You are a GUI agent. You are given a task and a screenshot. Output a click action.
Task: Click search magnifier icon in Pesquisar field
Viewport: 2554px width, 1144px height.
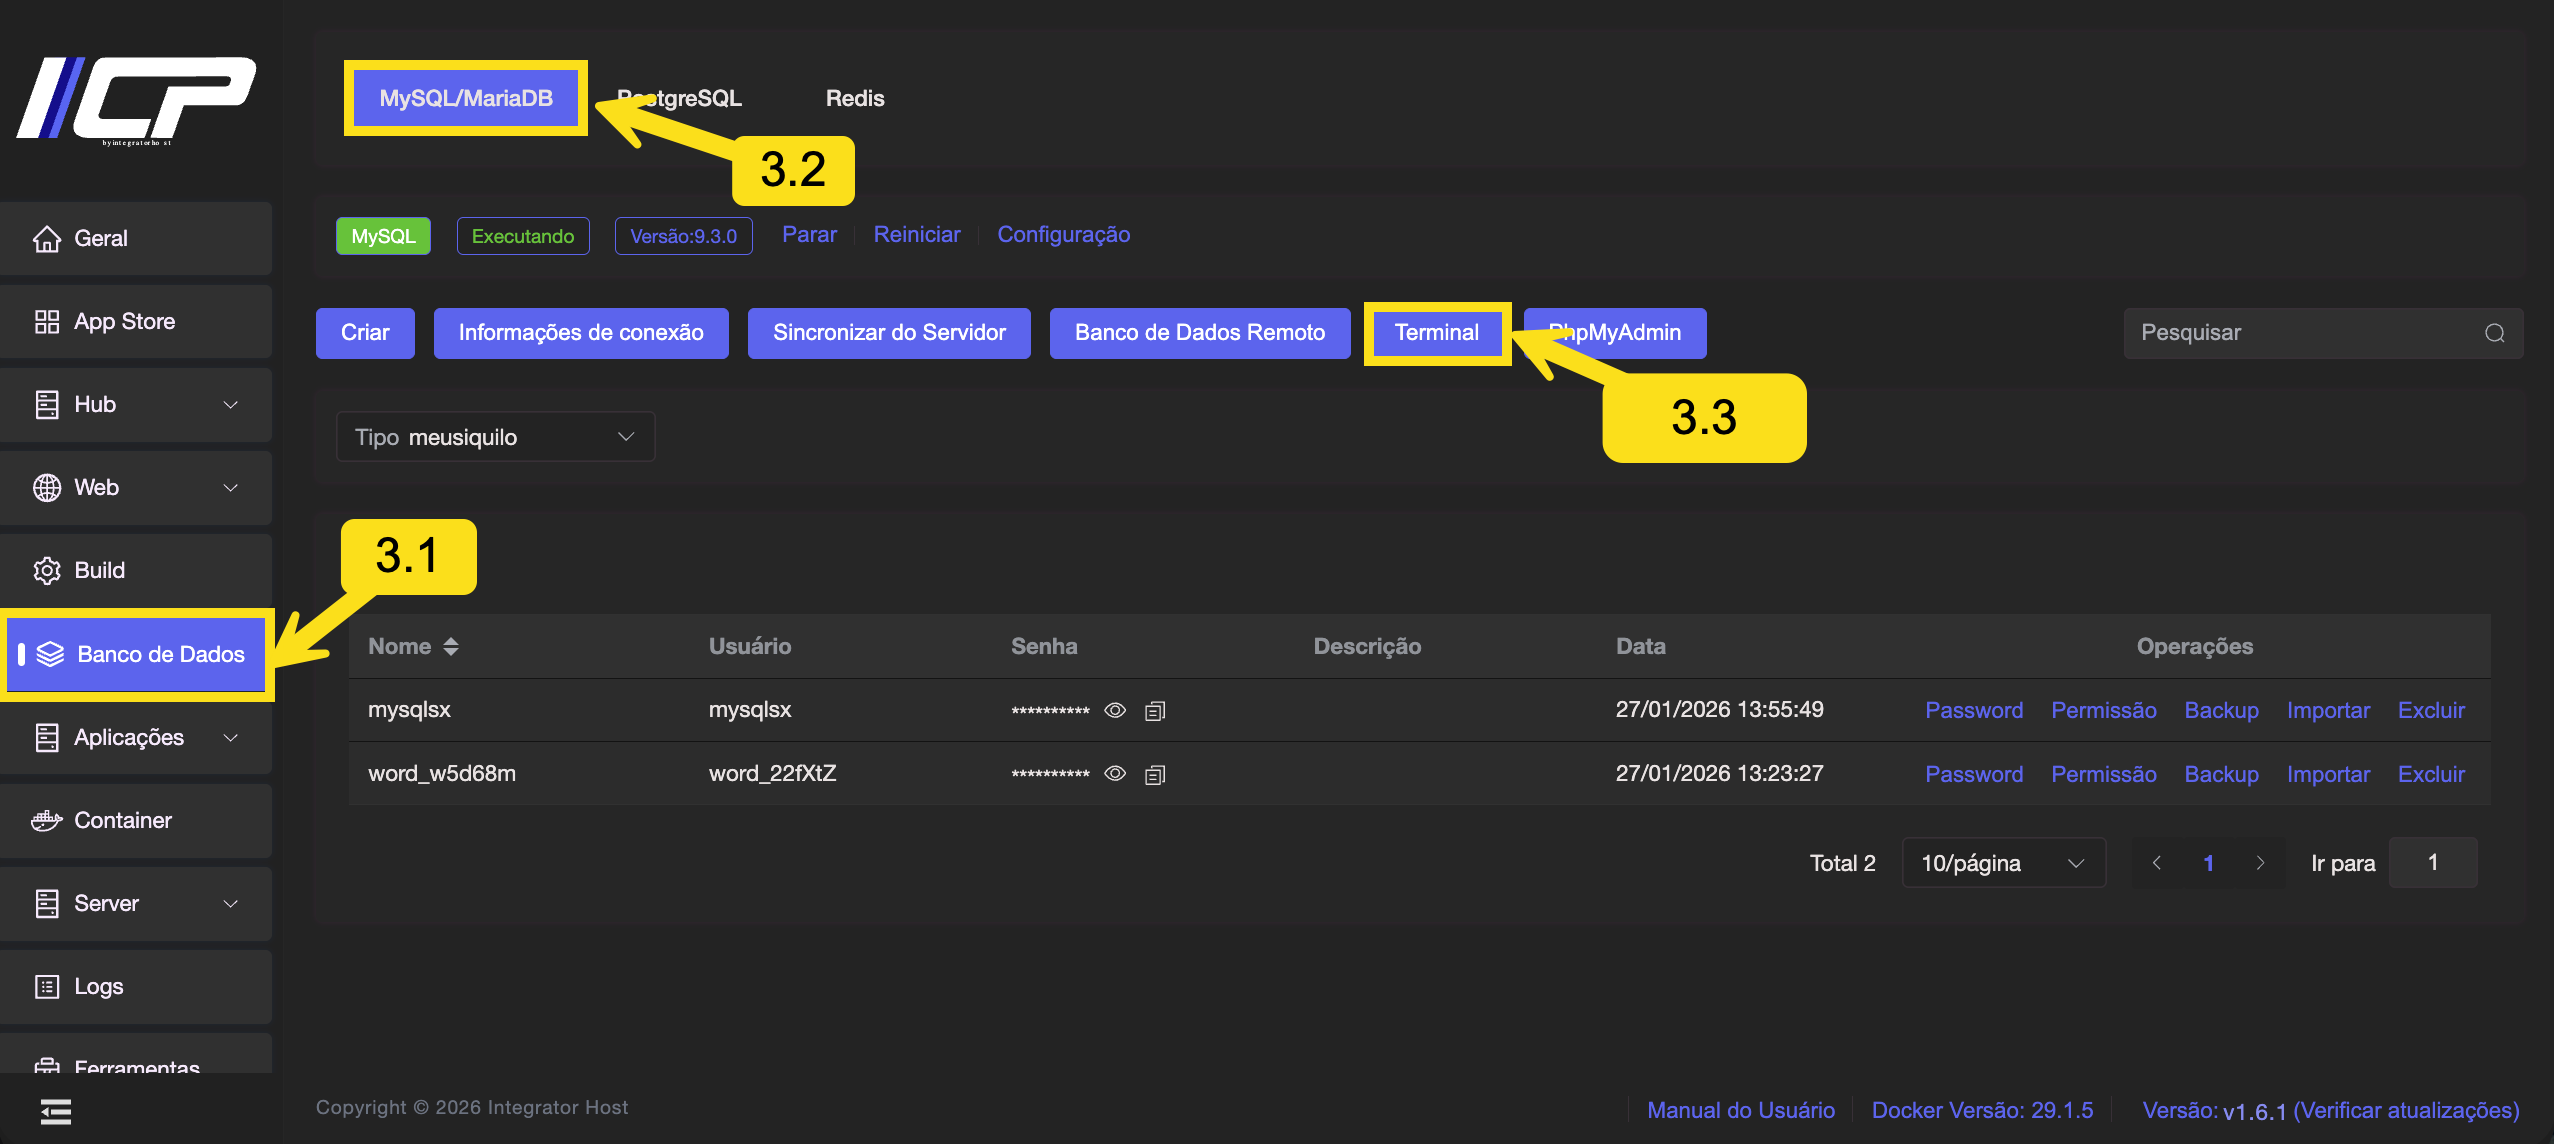click(x=2495, y=333)
